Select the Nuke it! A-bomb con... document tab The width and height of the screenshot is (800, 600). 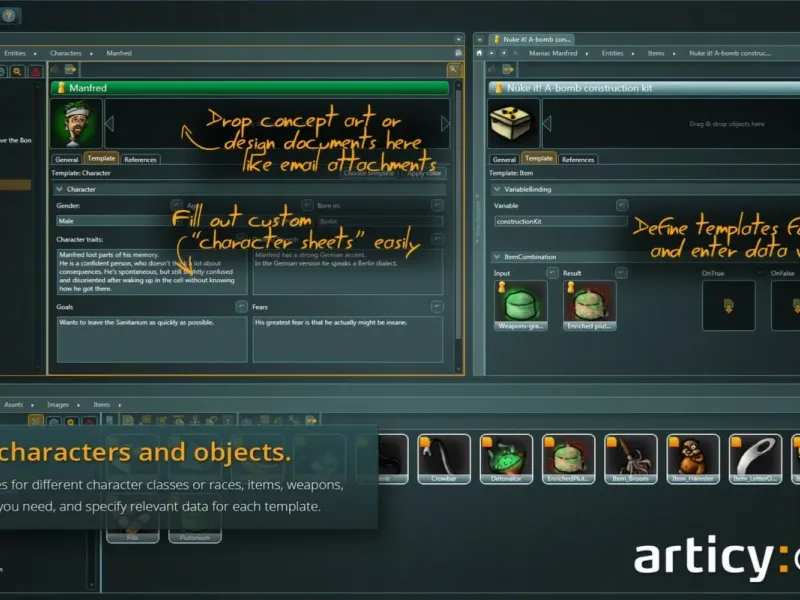(532, 39)
